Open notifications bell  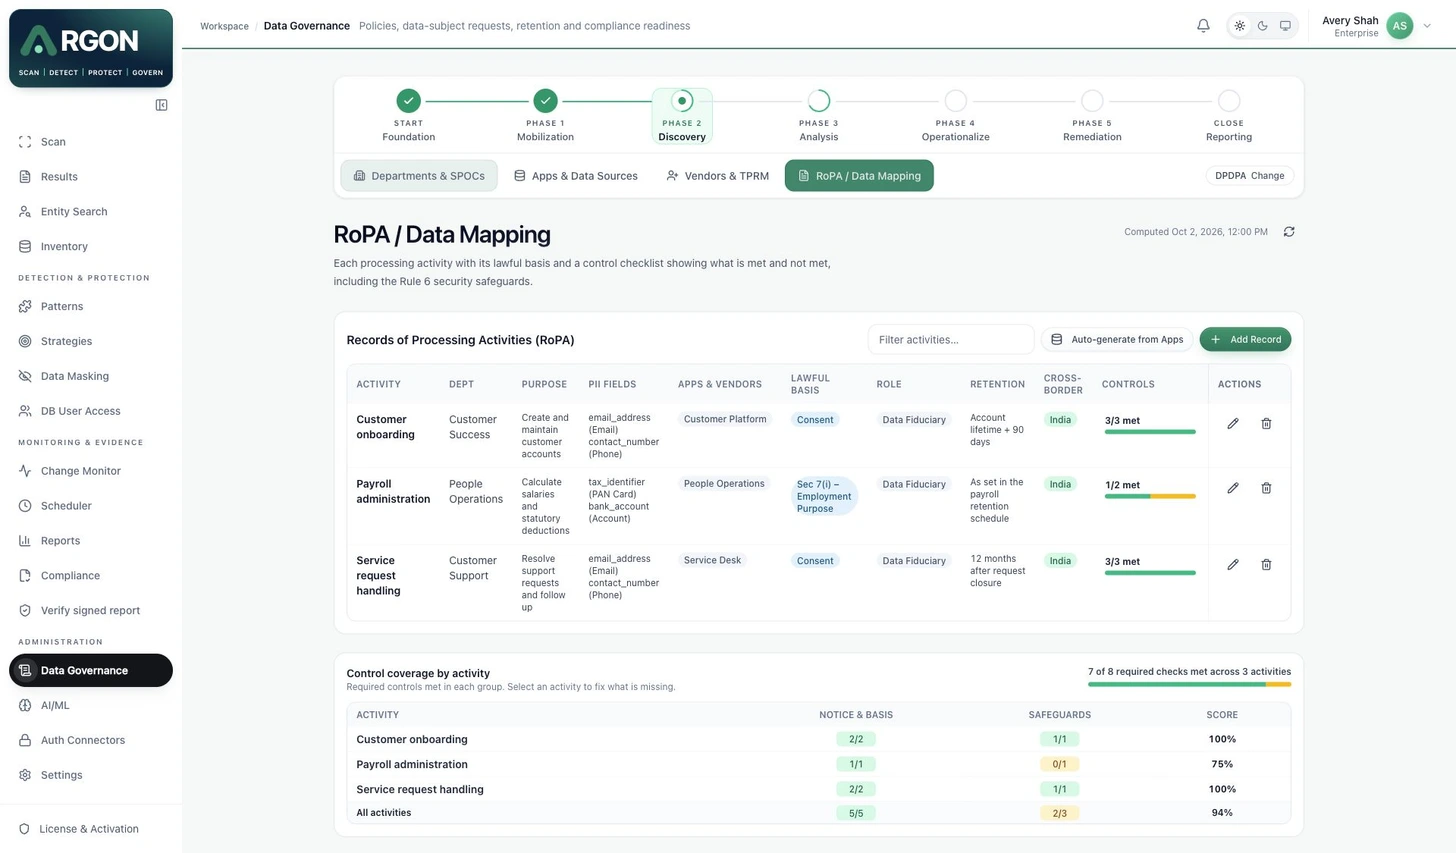(x=1203, y=26)
